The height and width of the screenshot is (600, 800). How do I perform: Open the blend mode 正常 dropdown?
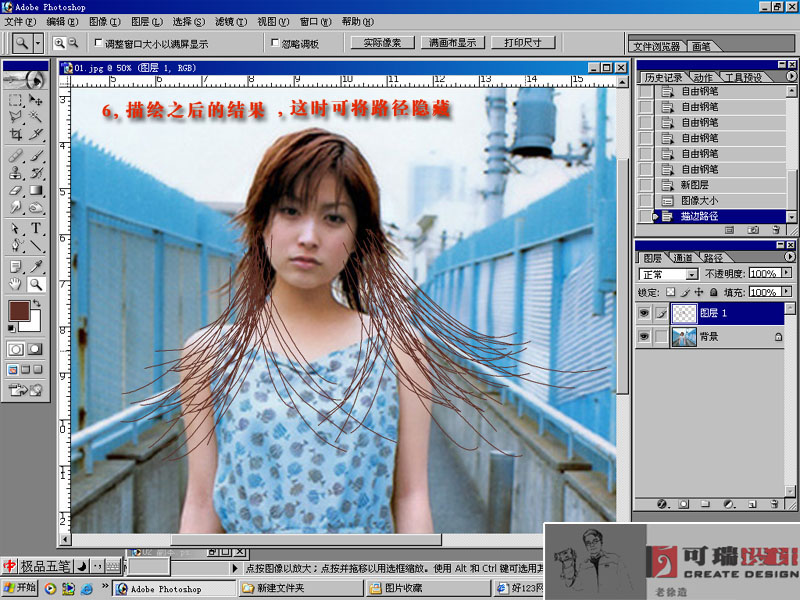[668, 274]
